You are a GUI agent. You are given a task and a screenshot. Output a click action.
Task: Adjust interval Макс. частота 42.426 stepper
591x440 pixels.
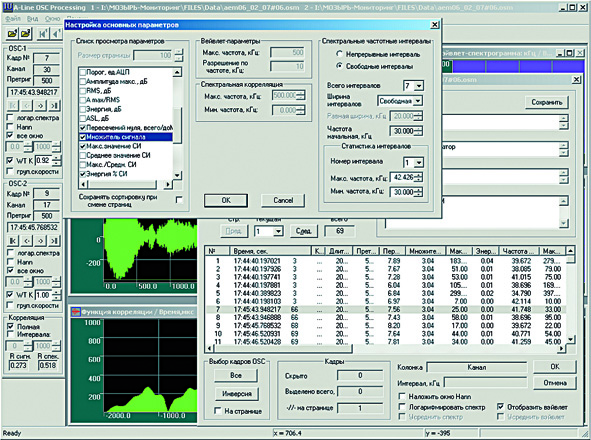click(x=418, y=177)
